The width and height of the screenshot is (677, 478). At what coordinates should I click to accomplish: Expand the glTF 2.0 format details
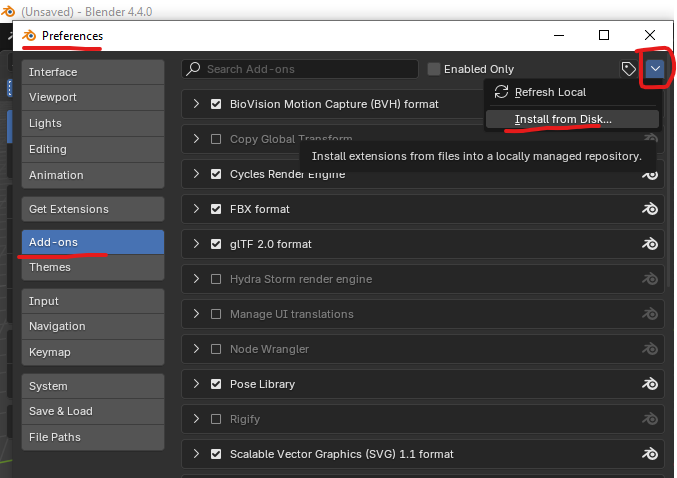pos(196,244)
